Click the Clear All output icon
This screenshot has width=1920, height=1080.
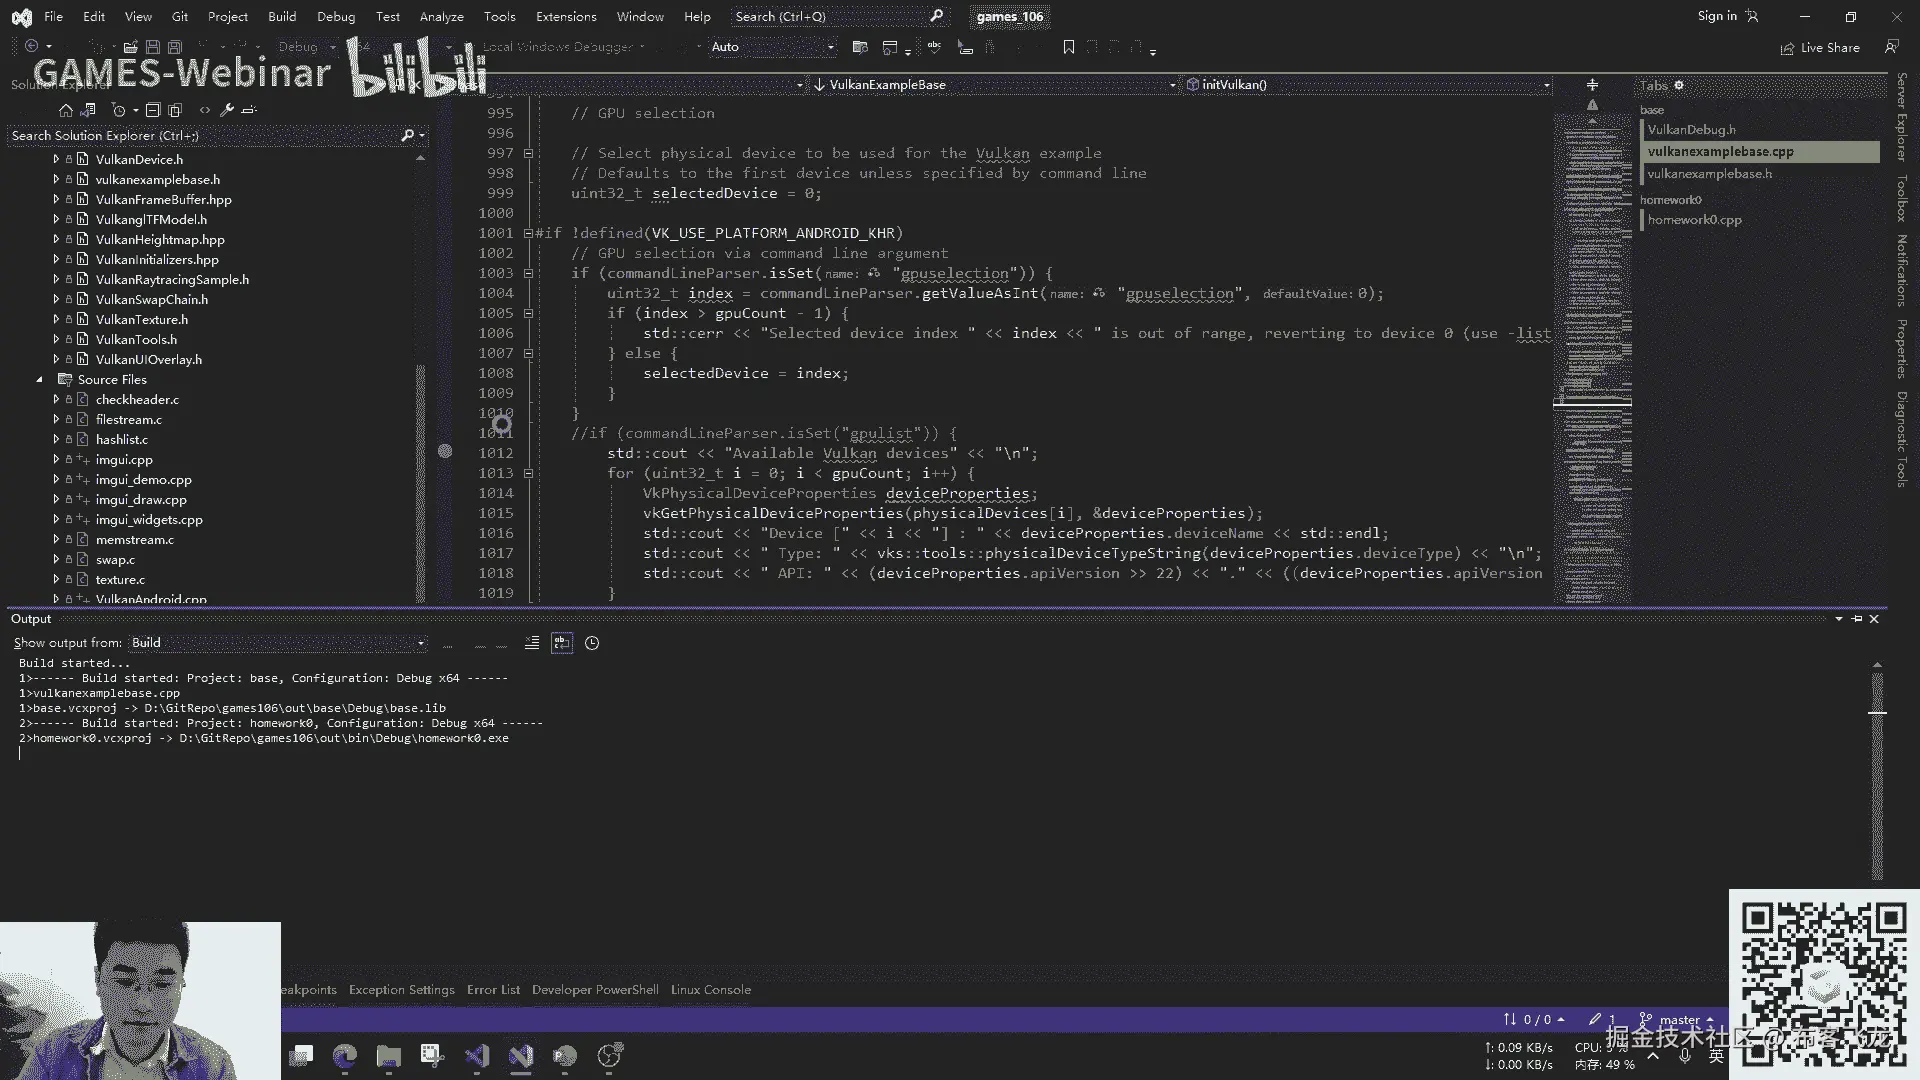pyautogui.click(x=532, y=643)
